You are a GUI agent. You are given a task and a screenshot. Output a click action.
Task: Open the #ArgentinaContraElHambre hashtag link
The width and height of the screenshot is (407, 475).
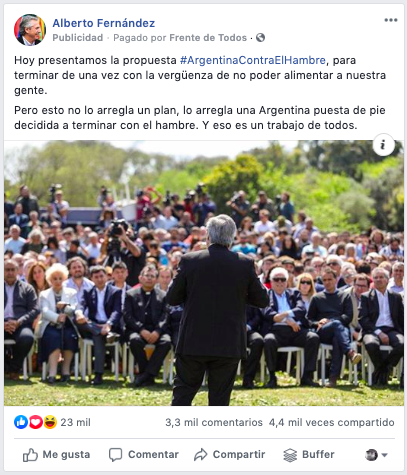pos(253,60)
